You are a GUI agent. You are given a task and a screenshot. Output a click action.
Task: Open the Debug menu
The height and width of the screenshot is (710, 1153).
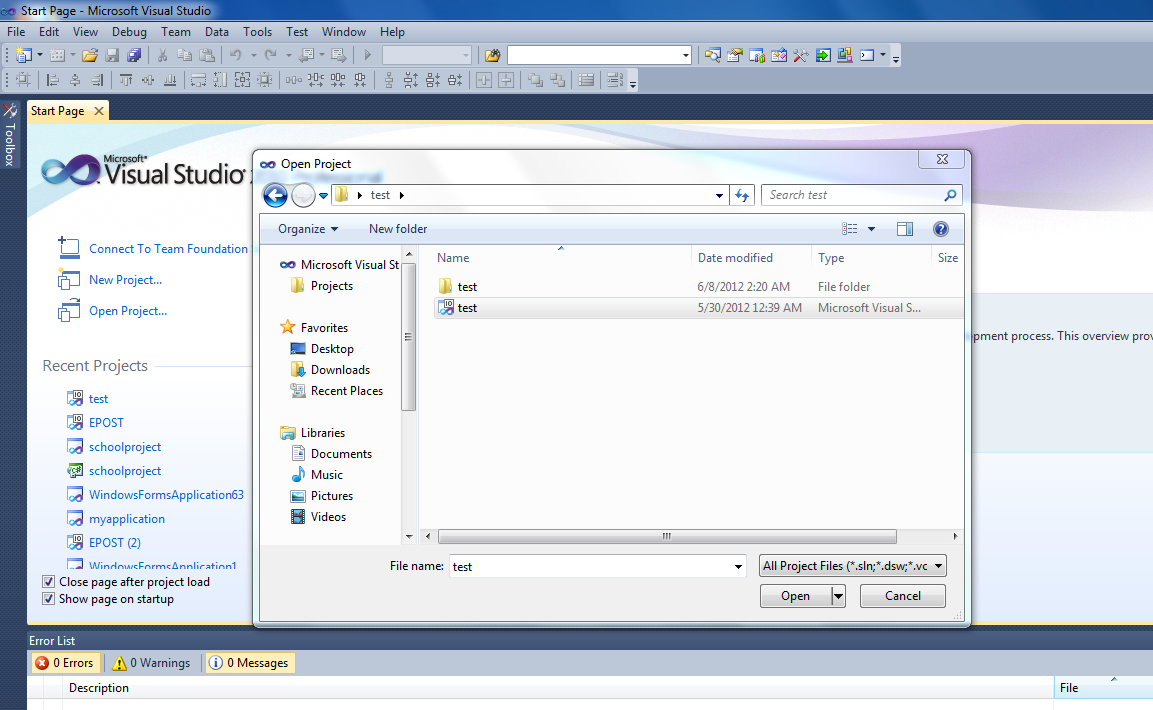(x=129, y=32)
